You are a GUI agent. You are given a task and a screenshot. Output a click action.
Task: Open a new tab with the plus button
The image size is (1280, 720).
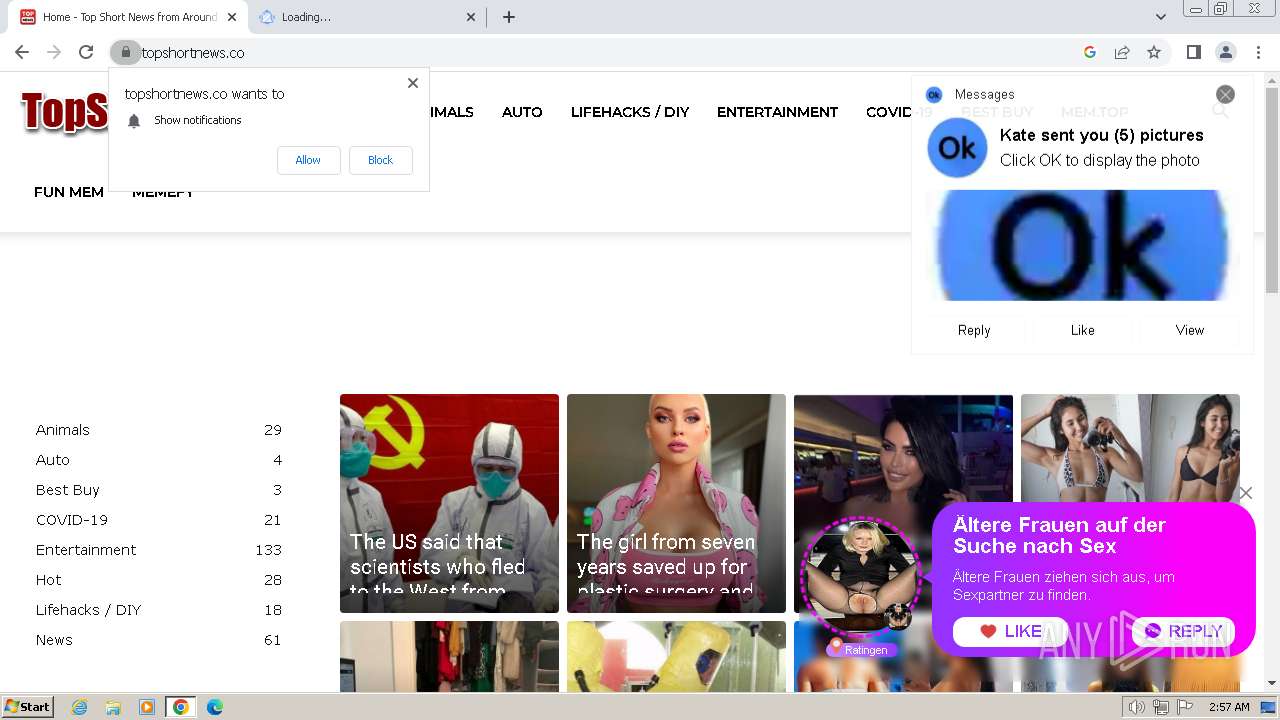pos(508,17)
